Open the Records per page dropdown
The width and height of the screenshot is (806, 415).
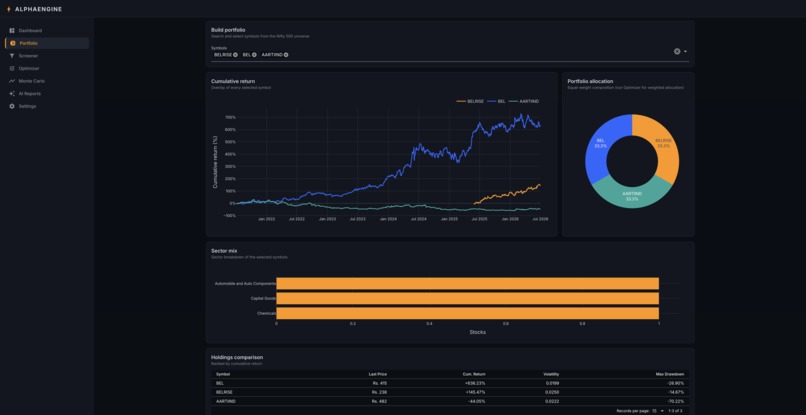tap(657, 411)
